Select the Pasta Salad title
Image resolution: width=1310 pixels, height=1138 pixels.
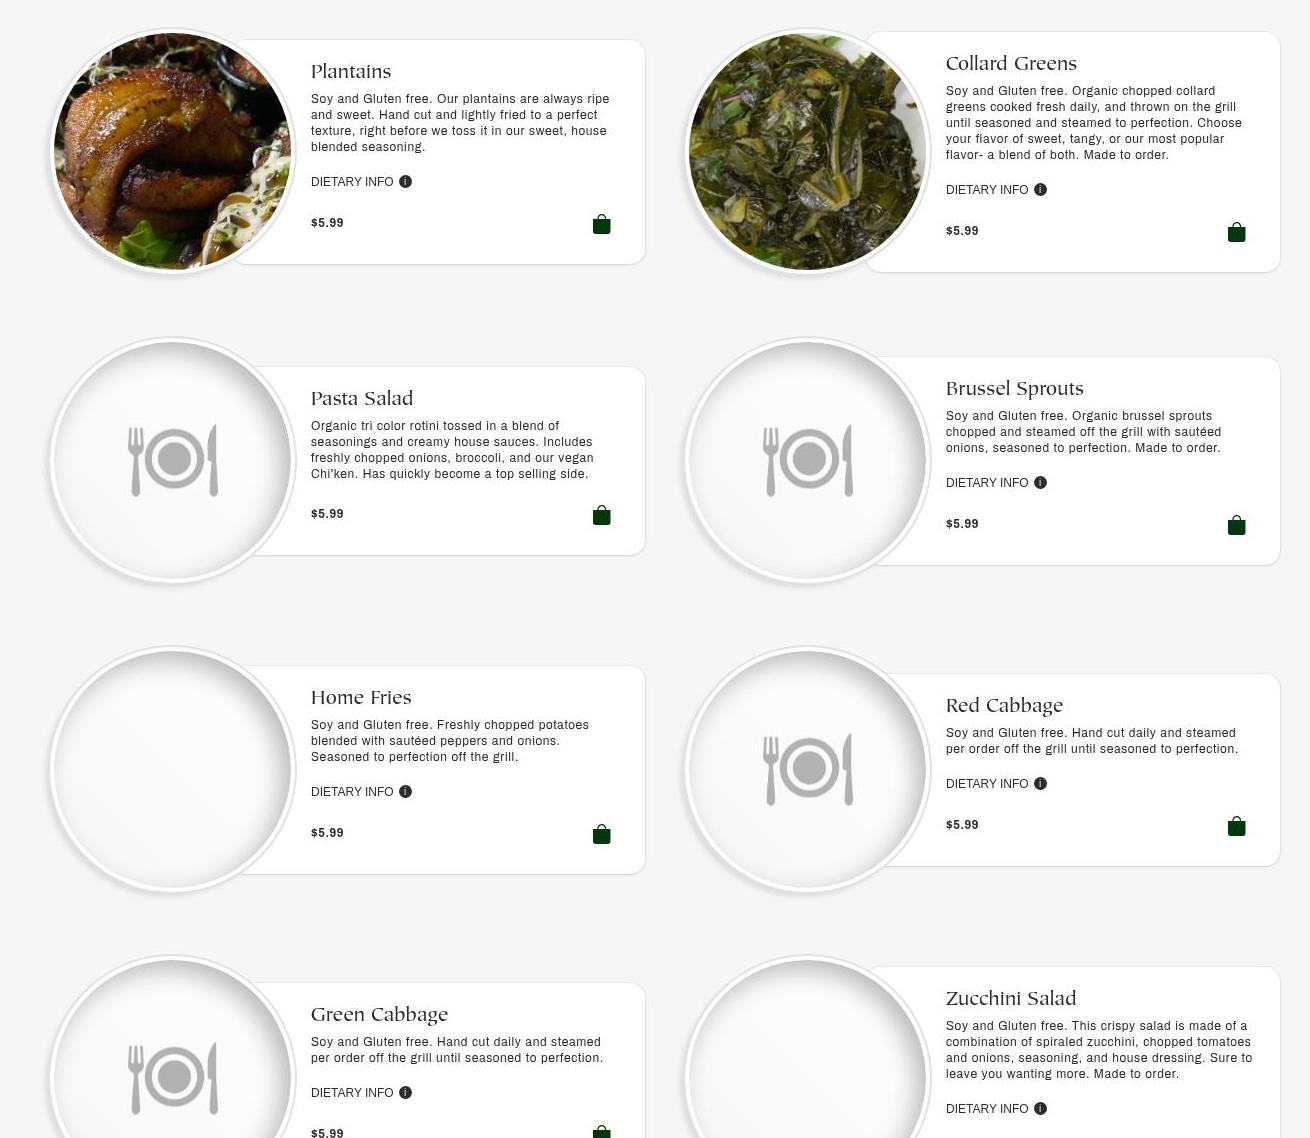[362, 398]
